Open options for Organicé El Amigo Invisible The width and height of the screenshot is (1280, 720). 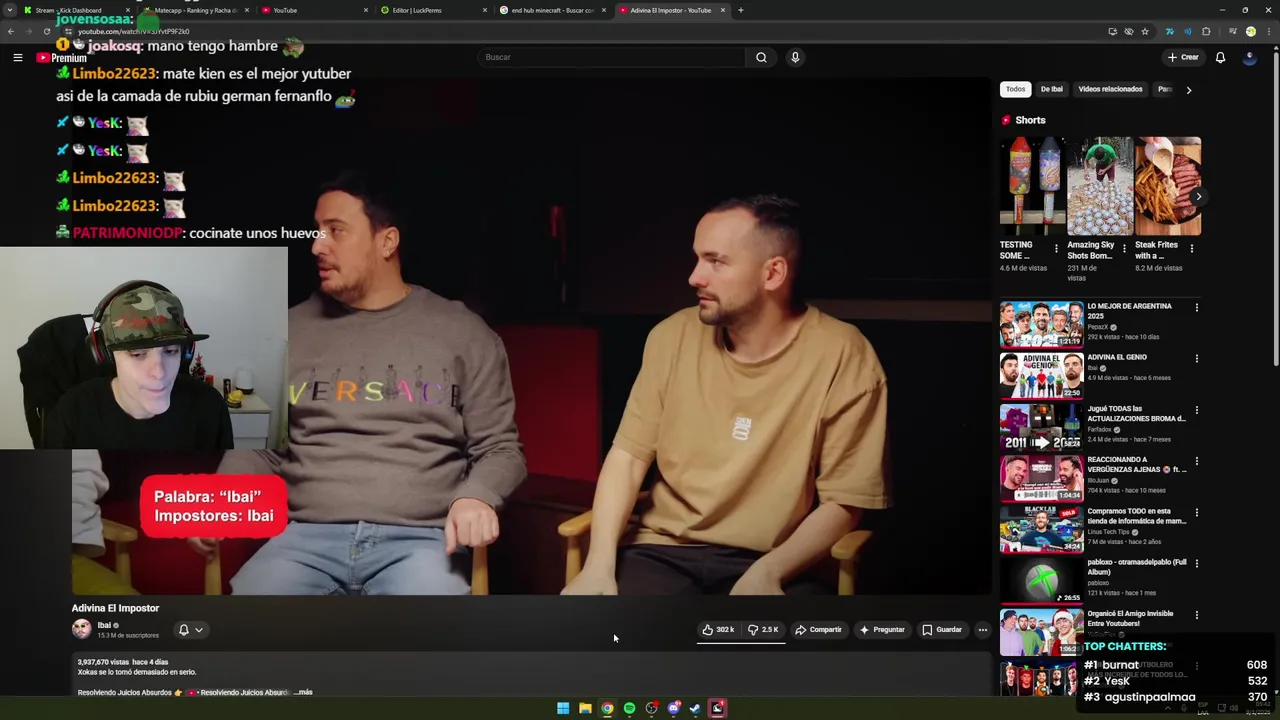[1196, 614]
